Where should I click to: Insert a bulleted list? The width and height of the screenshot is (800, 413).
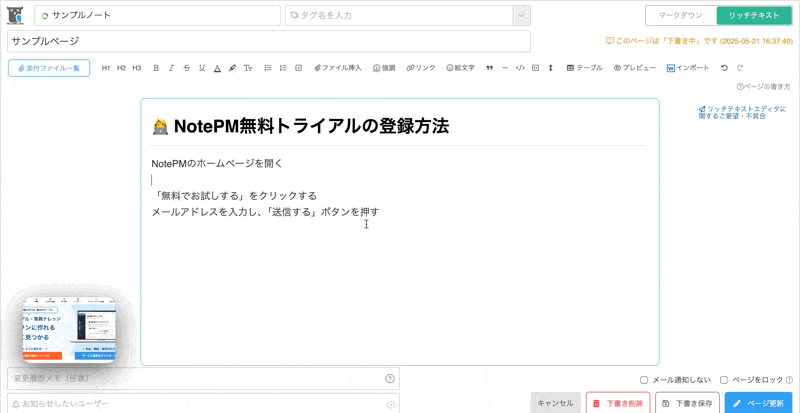pos(267,68)
